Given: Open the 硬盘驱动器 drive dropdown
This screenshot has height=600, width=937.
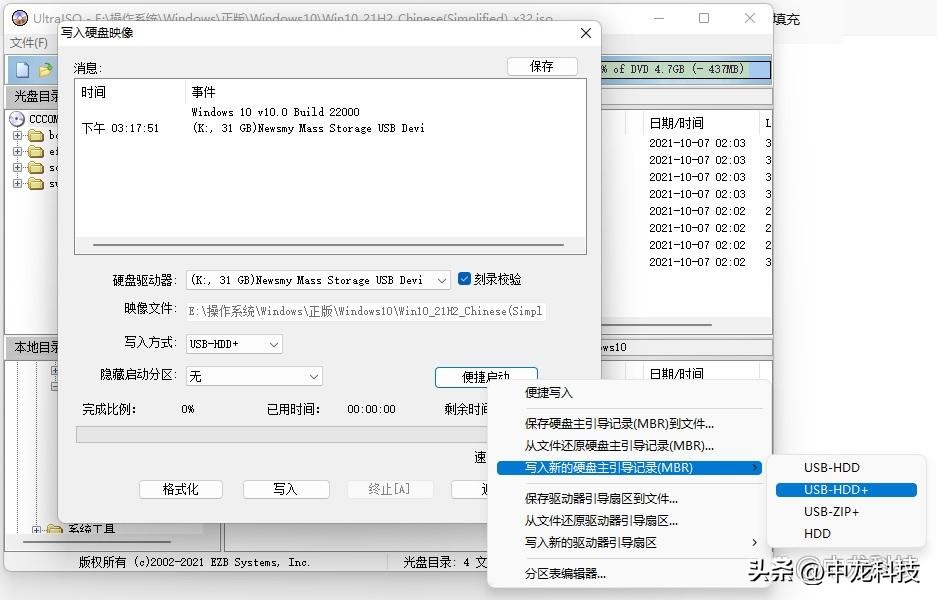Looking at the screenshot, I should (x=443, y=279).
